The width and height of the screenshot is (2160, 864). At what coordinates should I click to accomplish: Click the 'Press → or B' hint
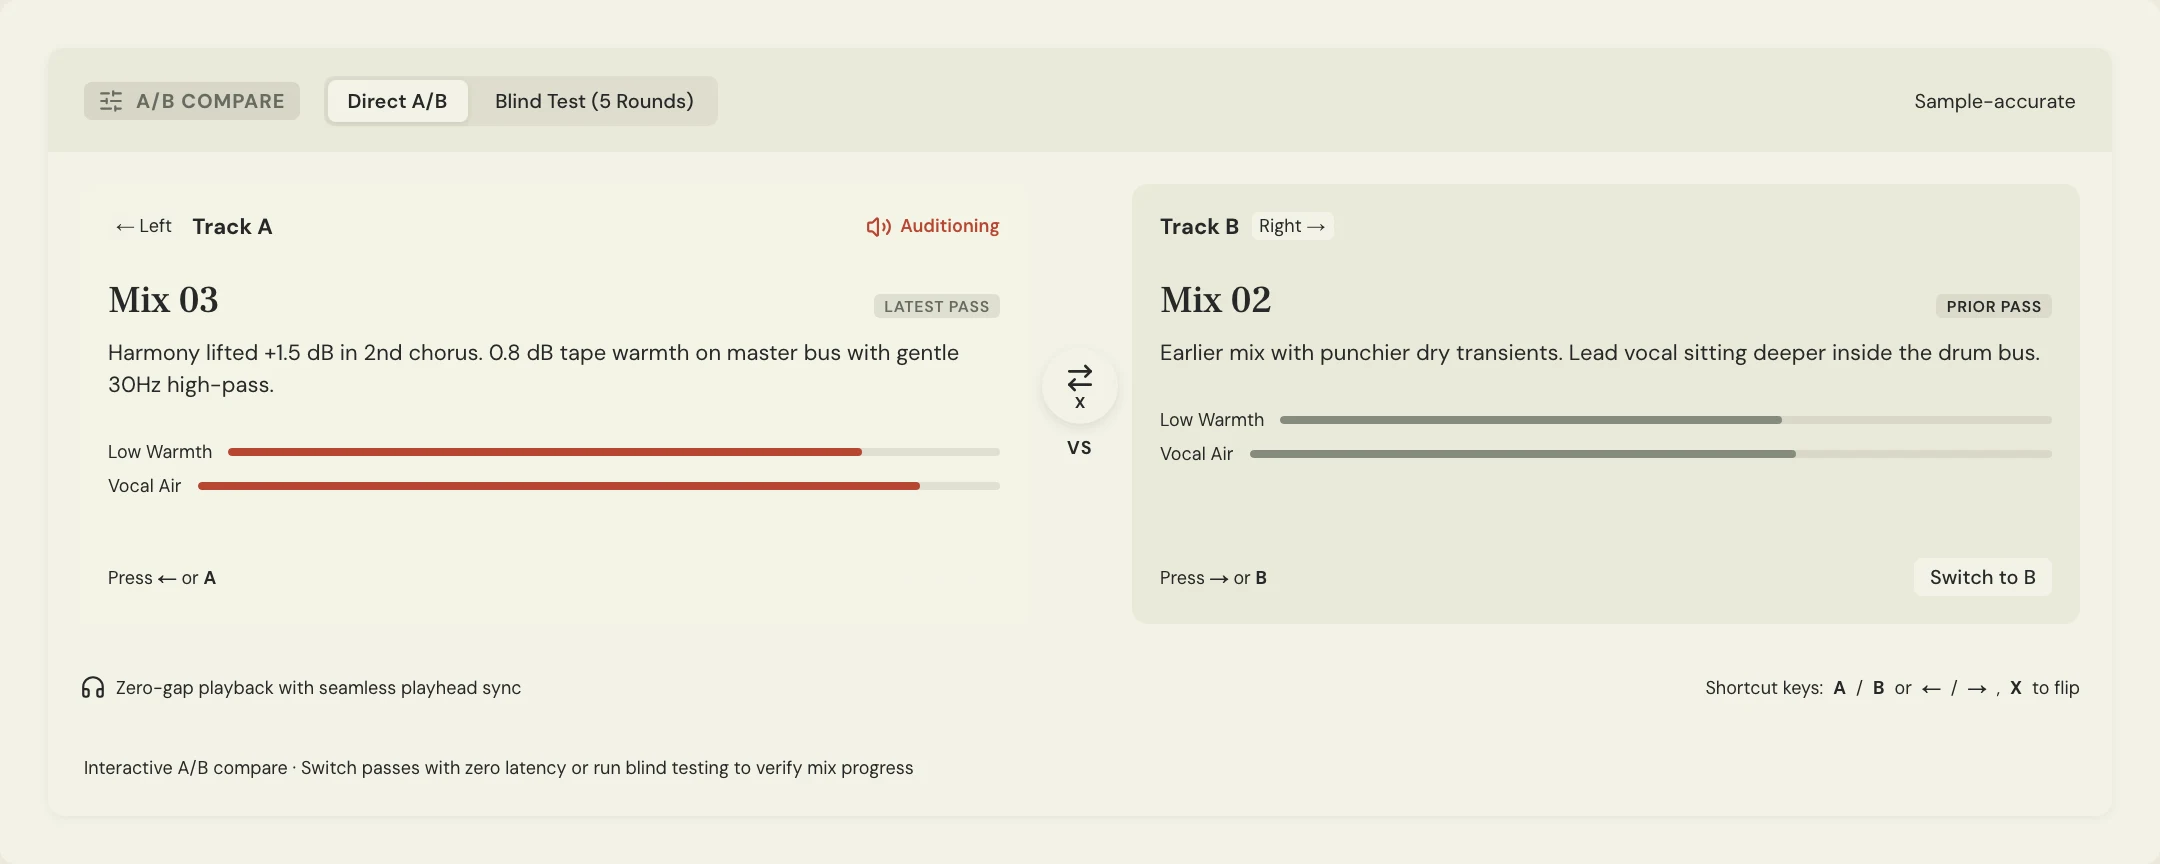coord(1213,578)
